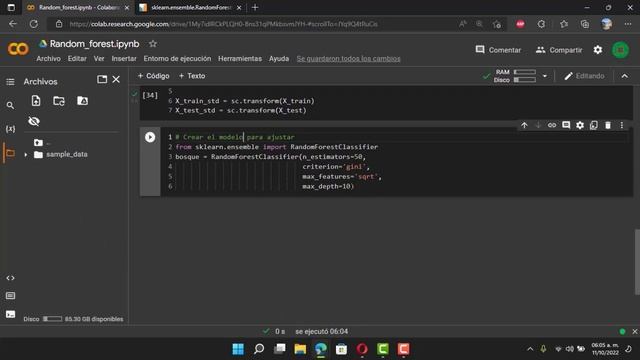Viewport: 640px width, 360px height.
Task: Reload the page in browser
Action: 33,24
